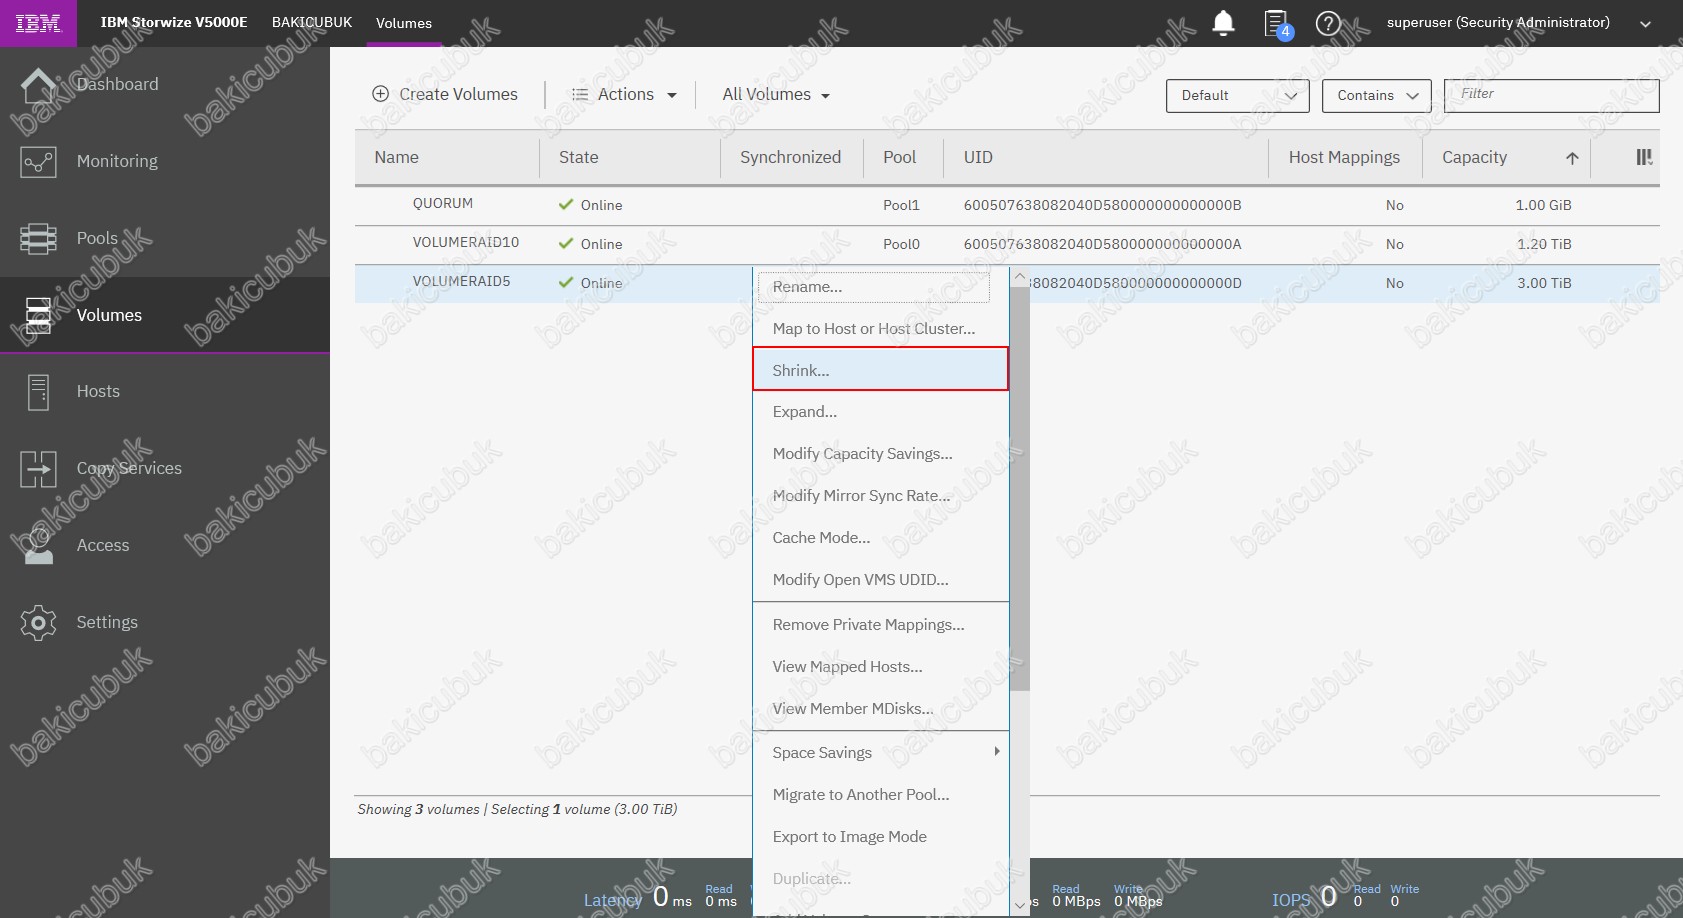Open Copy Services in the sidebar
1683x918 pixels.
[x=129, y=469]
